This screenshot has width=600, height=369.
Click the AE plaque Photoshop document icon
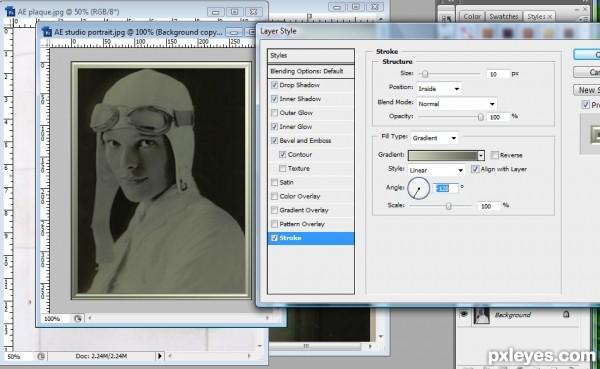[10, 11]
